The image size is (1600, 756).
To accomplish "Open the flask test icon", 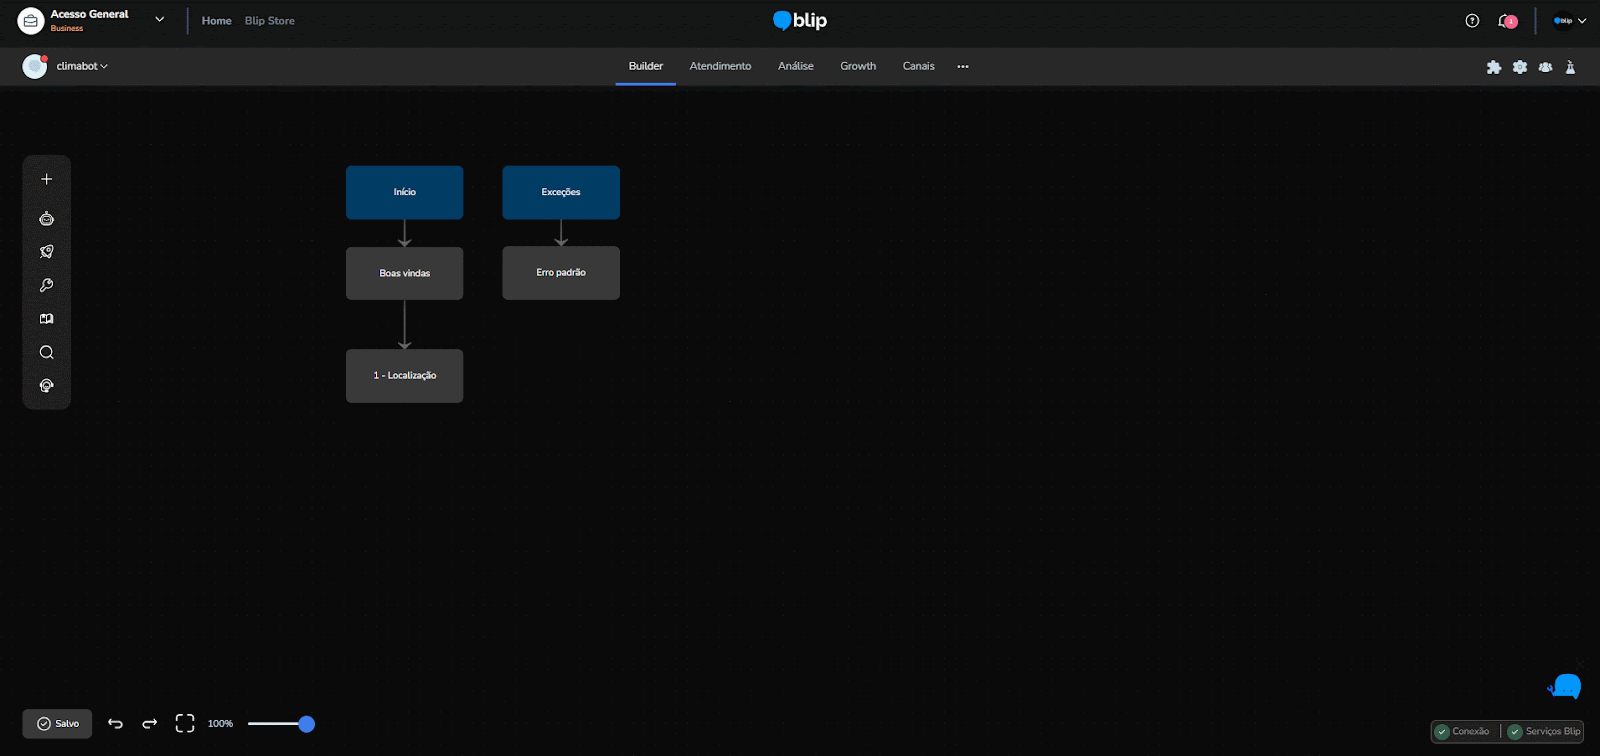I will [x=1570, y=67].
